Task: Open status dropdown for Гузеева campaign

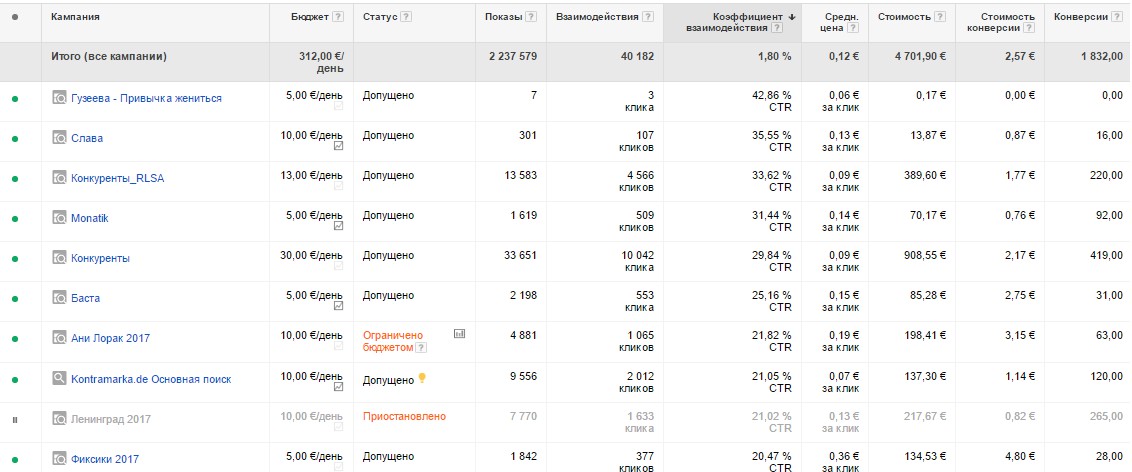Action: [x=14, y=99]
